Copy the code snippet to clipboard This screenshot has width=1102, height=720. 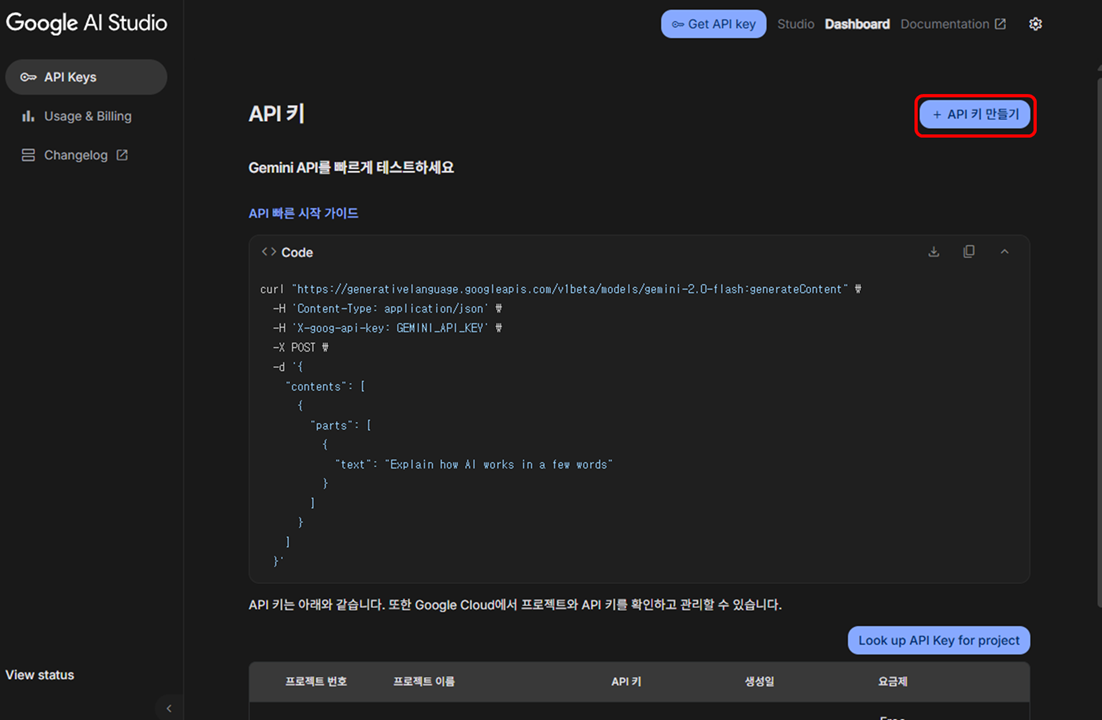pos(968,252)
